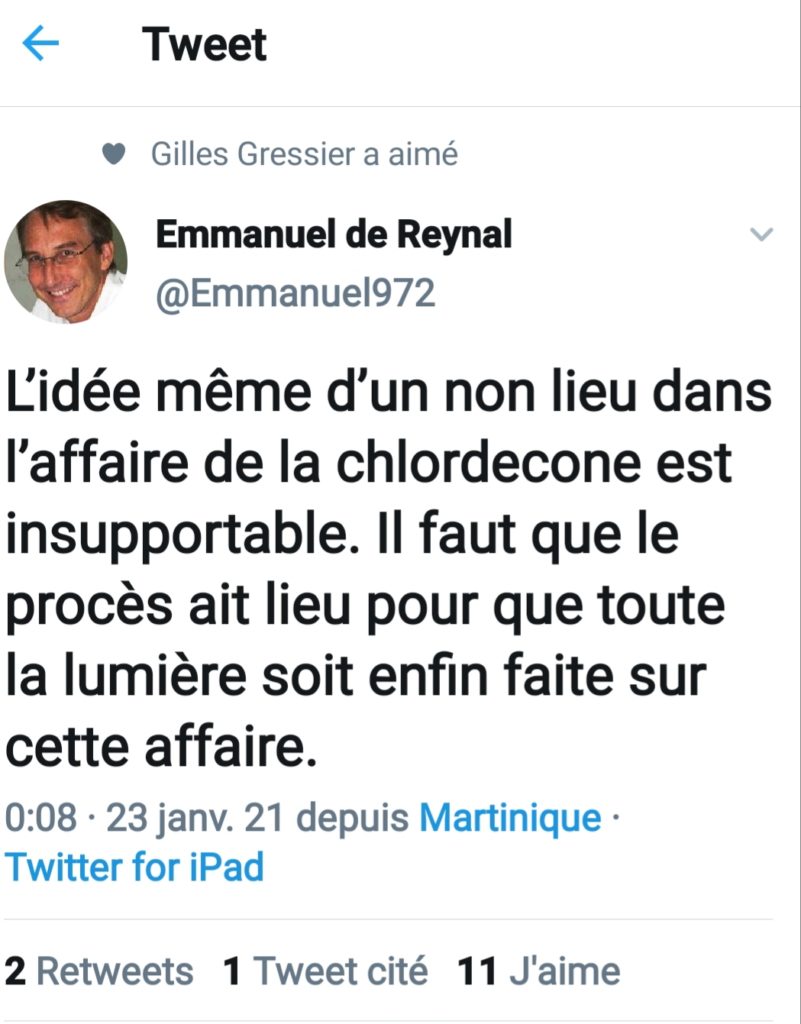View the 11 J'aime likes list

(539, 971)
